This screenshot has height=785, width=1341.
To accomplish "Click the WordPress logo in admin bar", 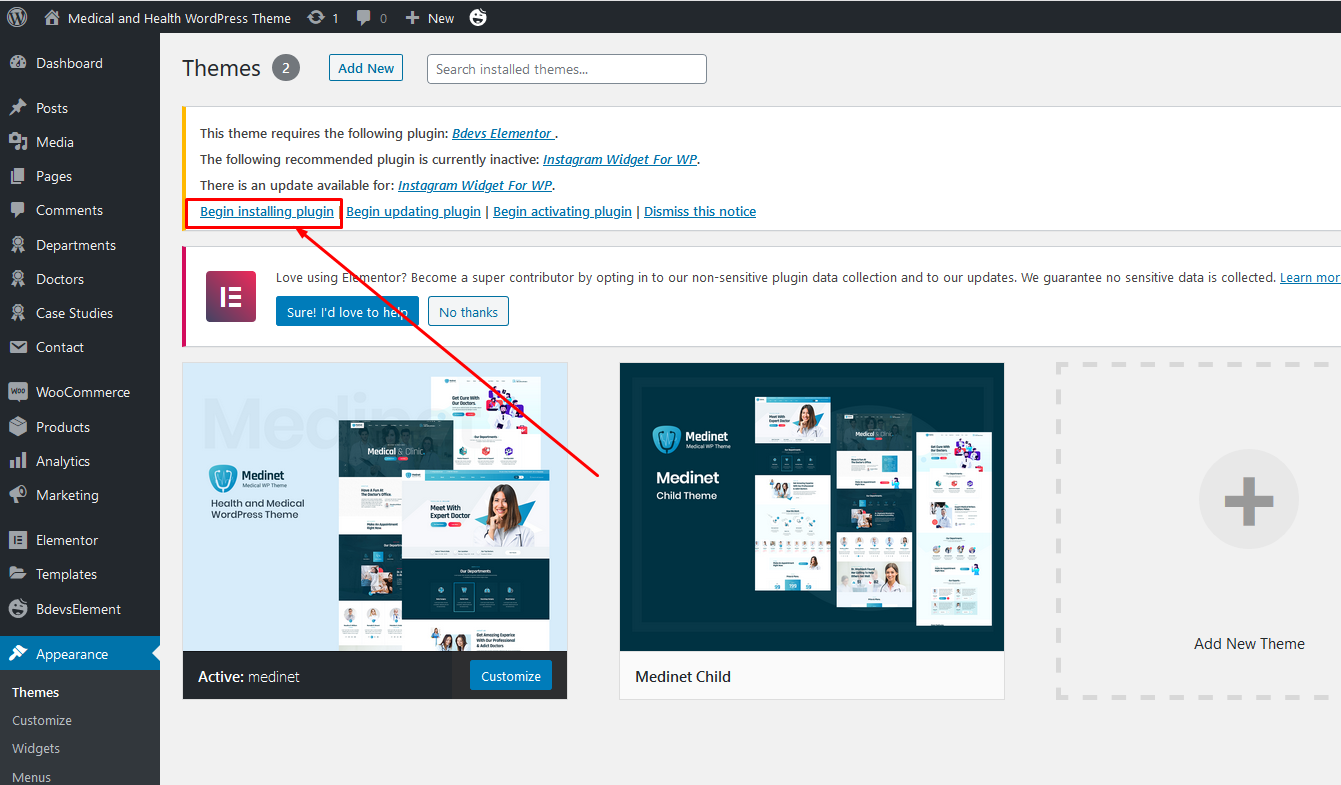I will [x=17, y=17].
